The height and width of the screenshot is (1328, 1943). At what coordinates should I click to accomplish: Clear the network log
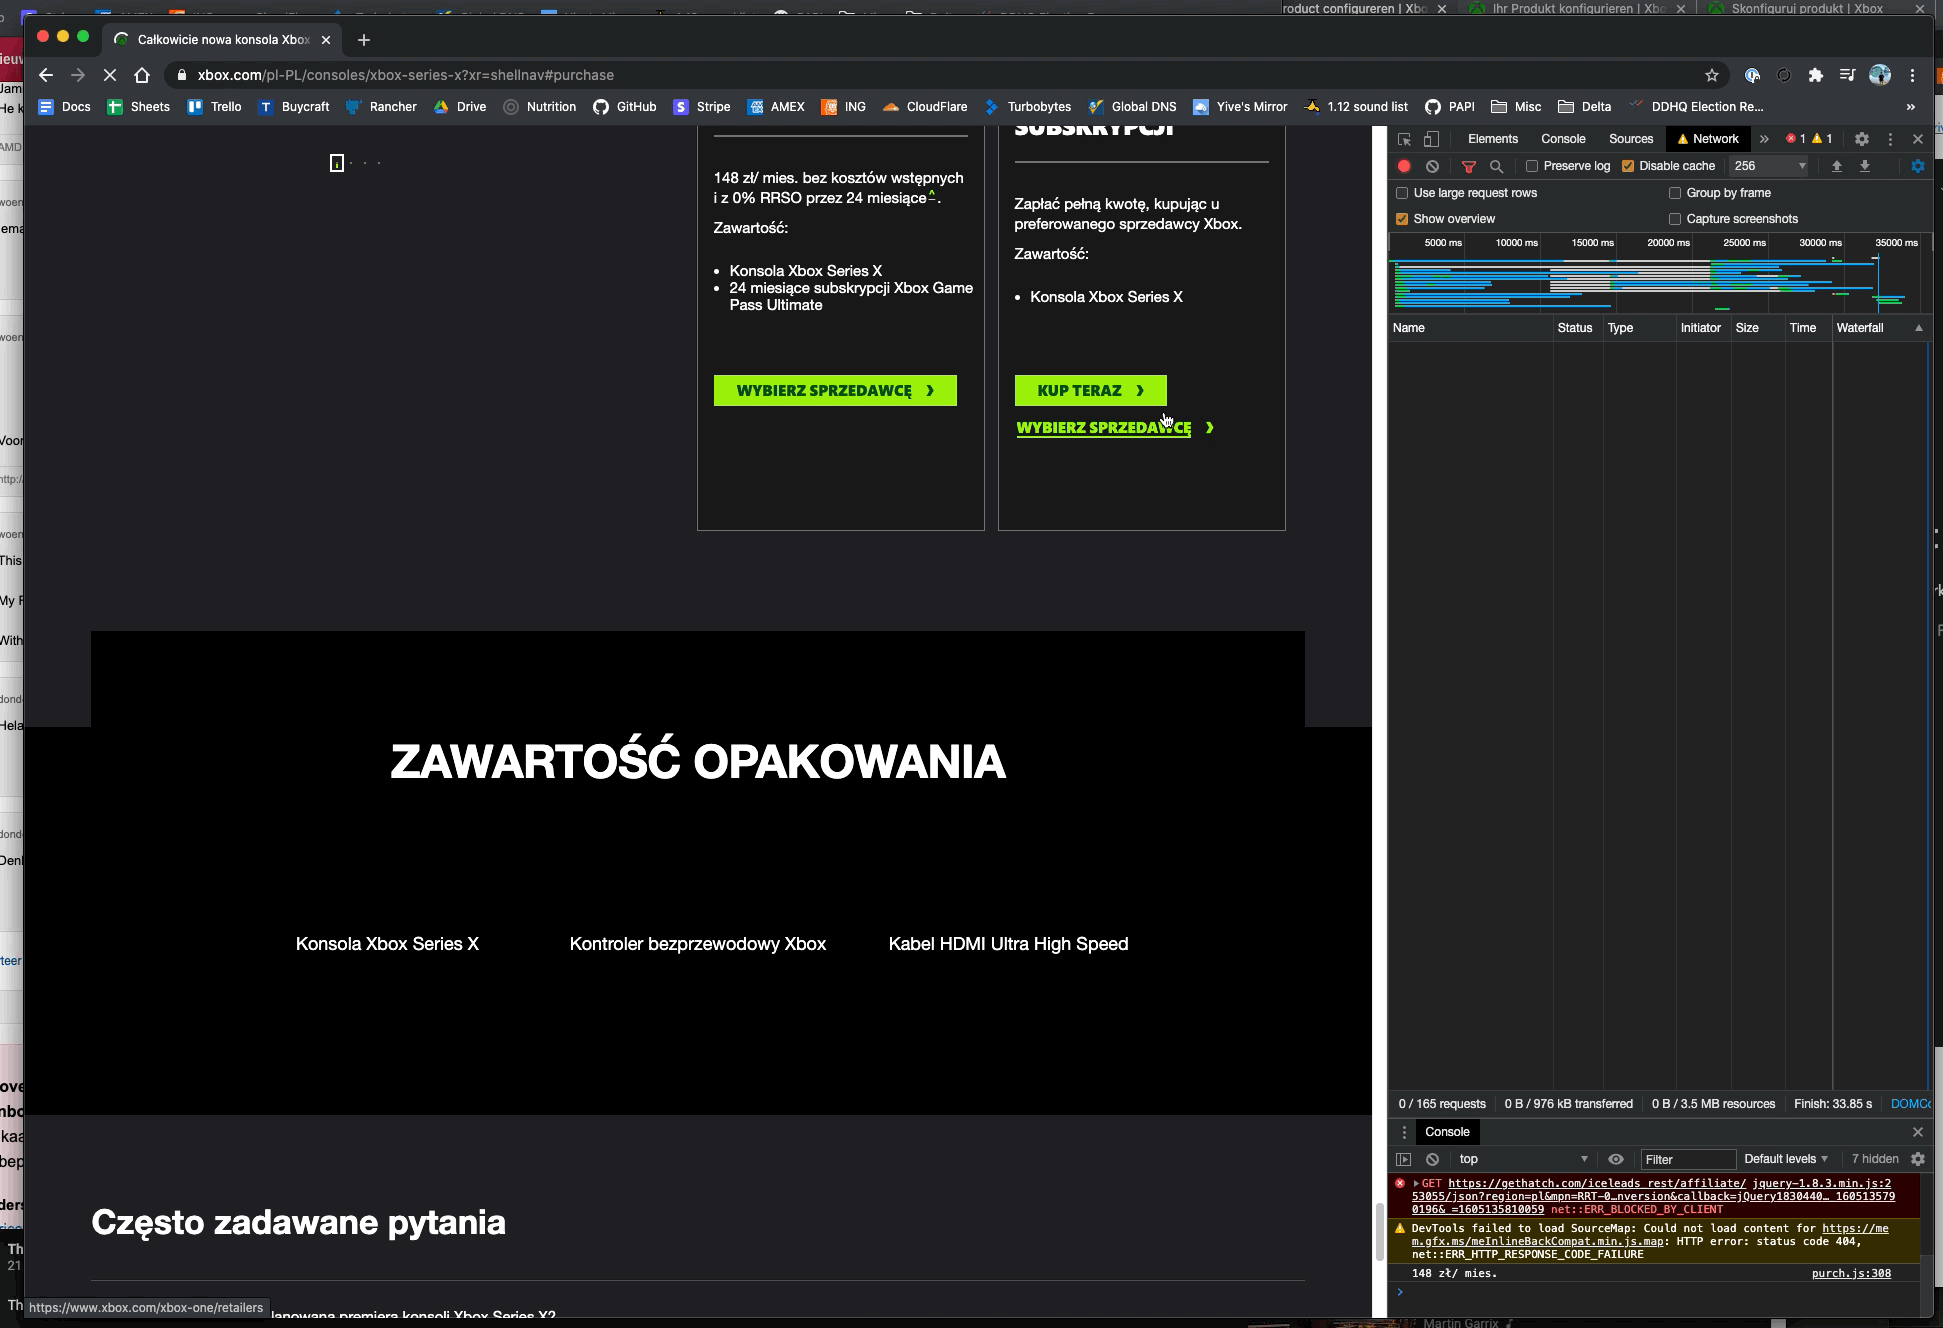1432,166
